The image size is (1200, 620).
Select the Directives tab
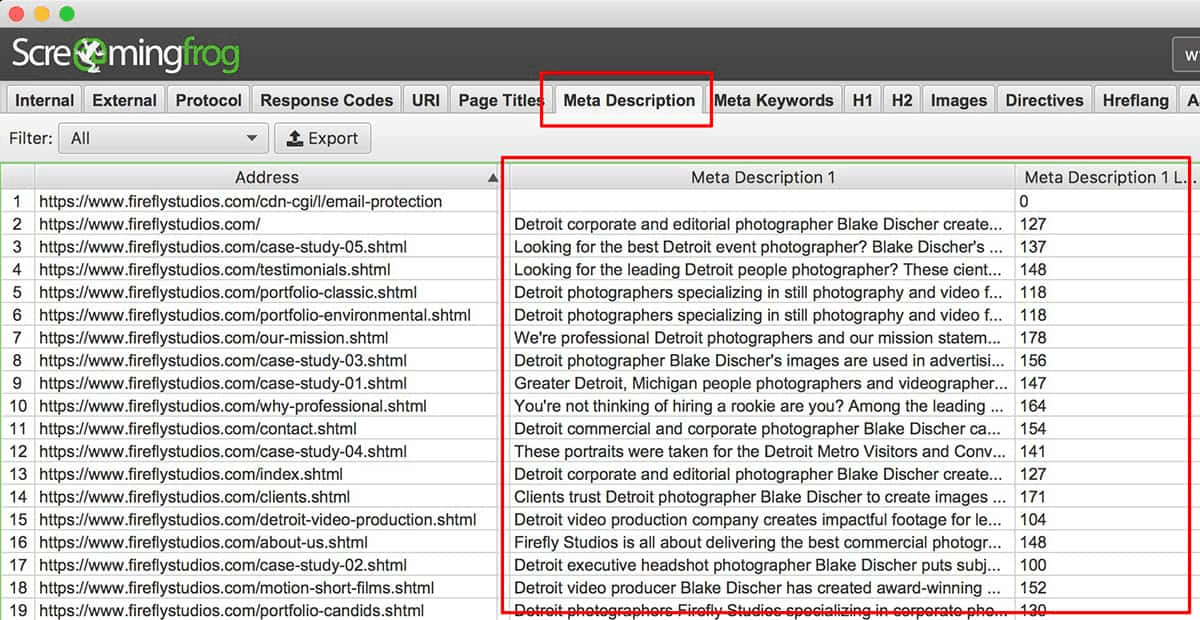(x=1044, y=100)
